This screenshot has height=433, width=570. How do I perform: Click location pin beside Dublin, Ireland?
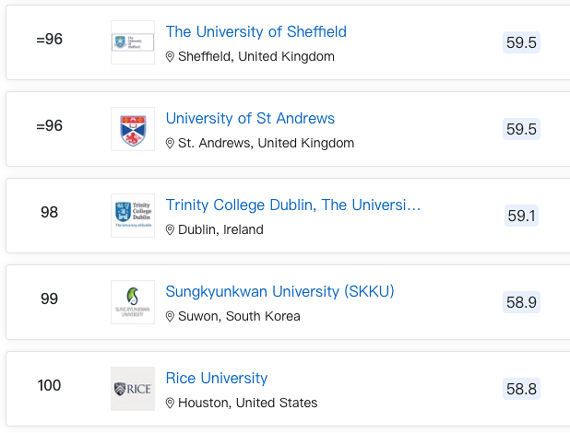(170, 230)
